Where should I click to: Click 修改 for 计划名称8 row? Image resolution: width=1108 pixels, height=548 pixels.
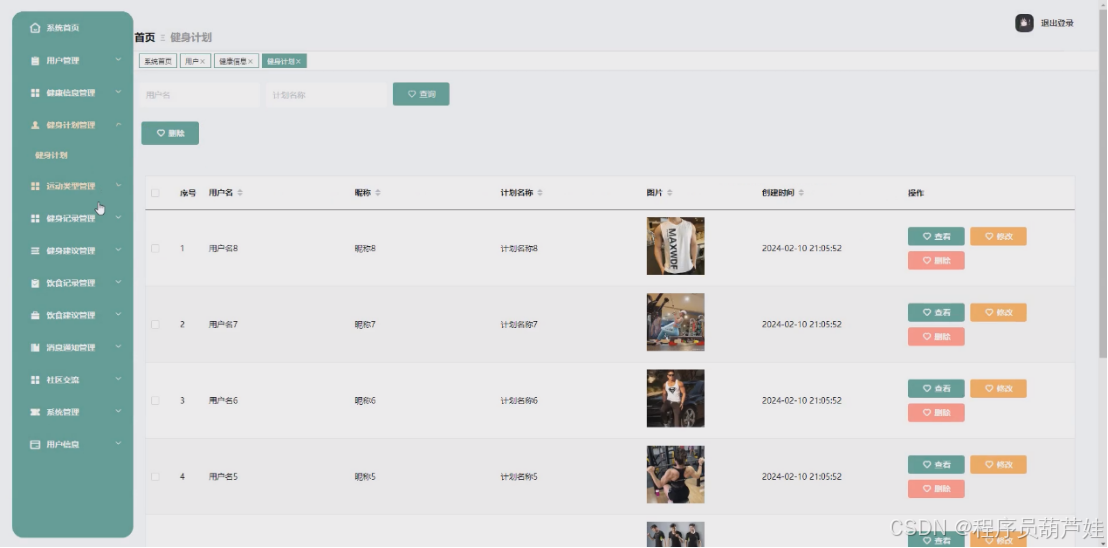(x=998, y=237)
